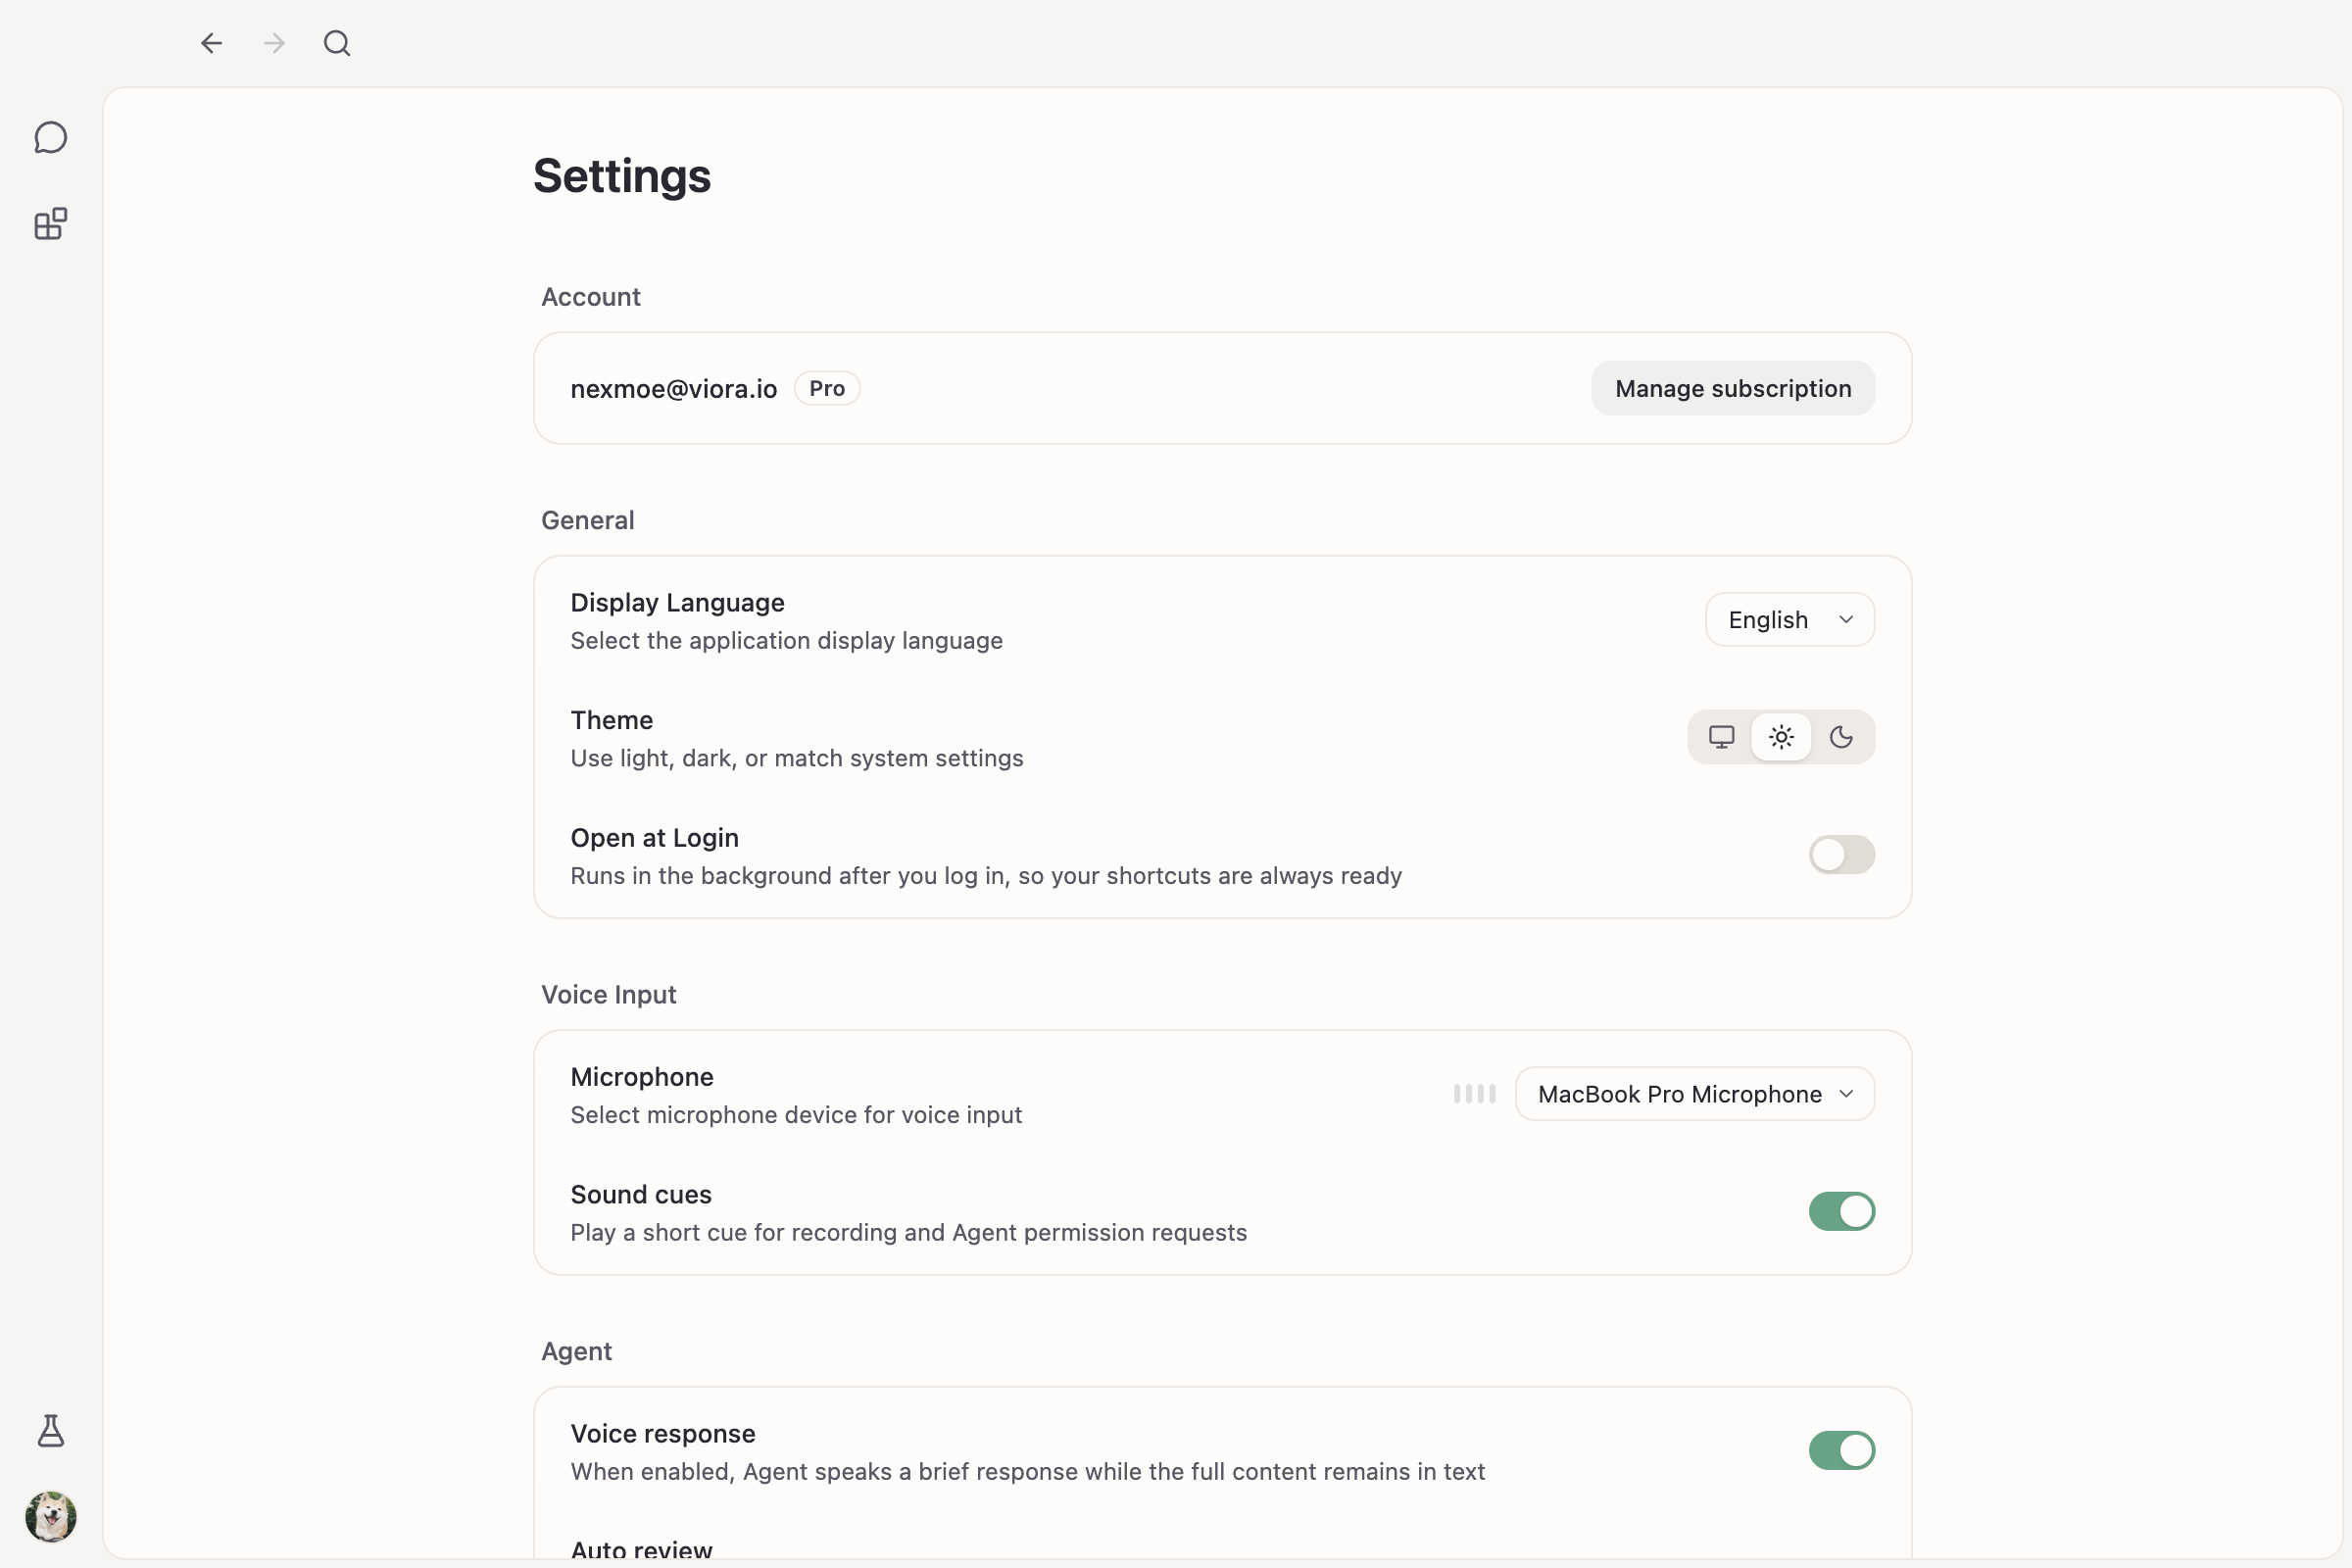This screenshot has width=2352, height=1568.
Task: Click the Pro plan badge
Action: click(827, 388)
